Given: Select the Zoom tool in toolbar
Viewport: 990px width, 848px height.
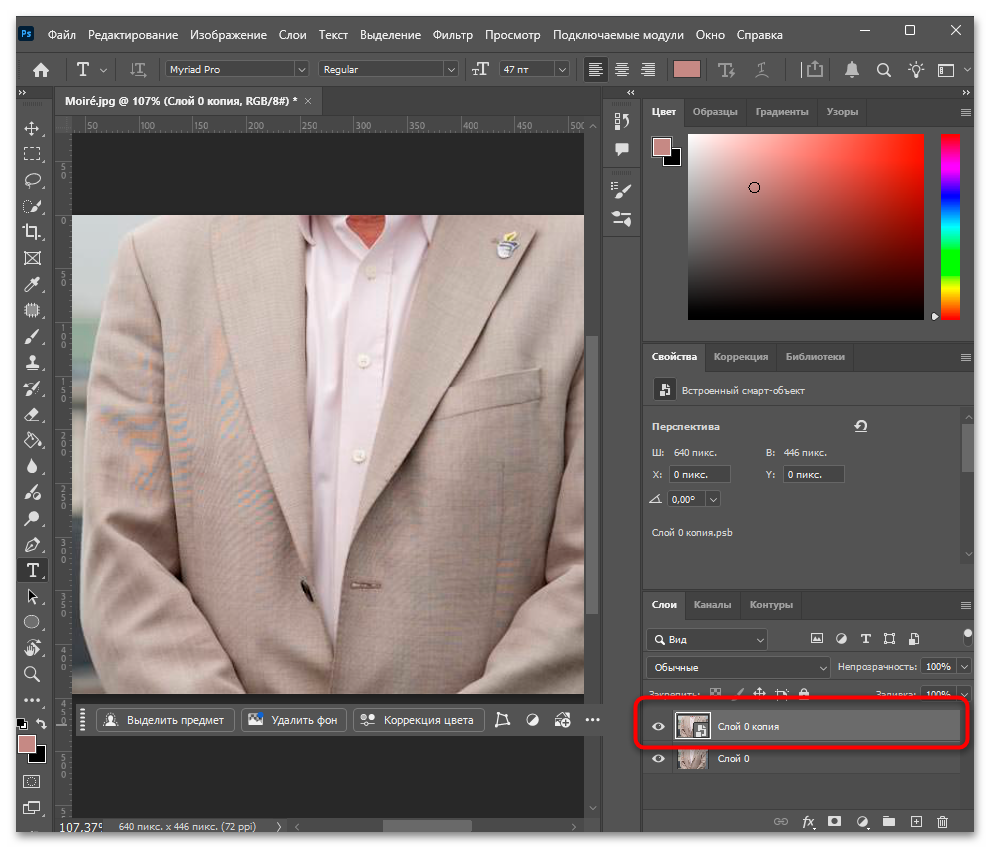Looking at the screenshot, I should pos(32,674).
